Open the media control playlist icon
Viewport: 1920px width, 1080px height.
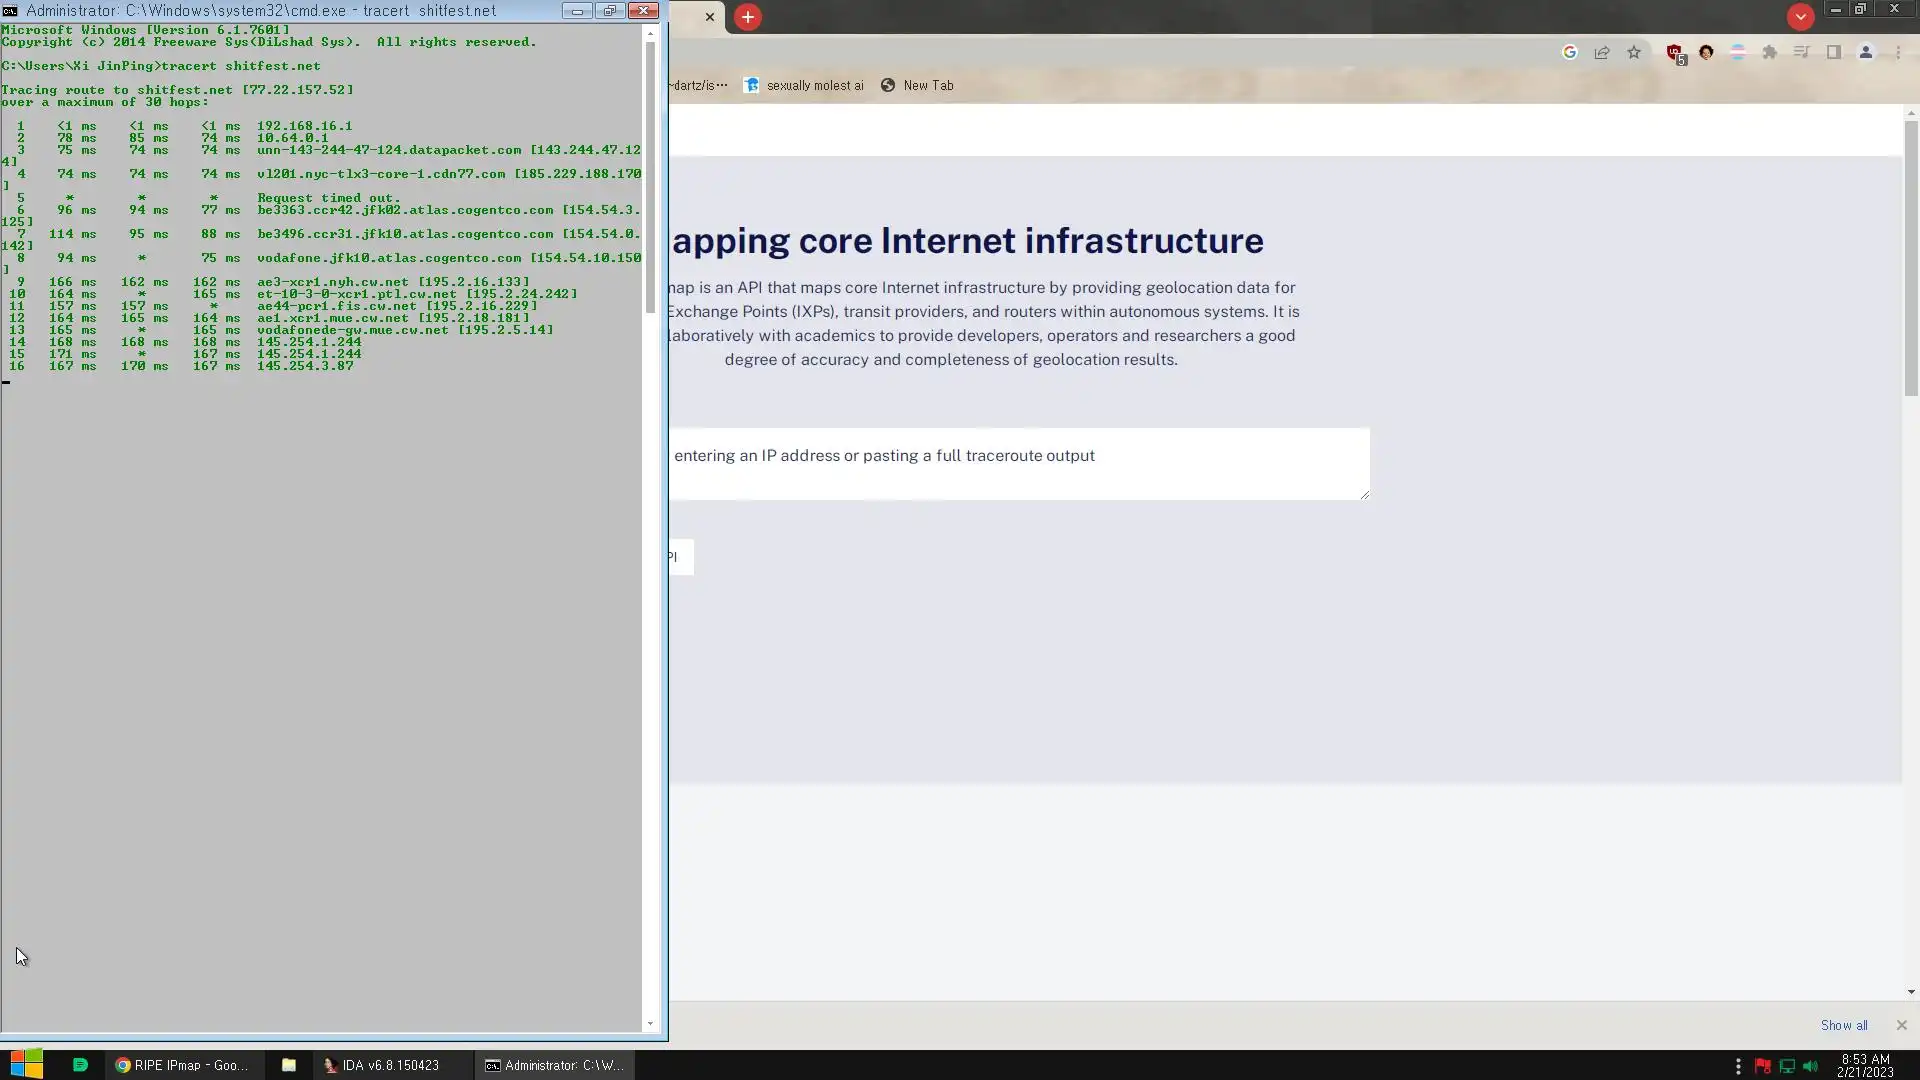1802,53
